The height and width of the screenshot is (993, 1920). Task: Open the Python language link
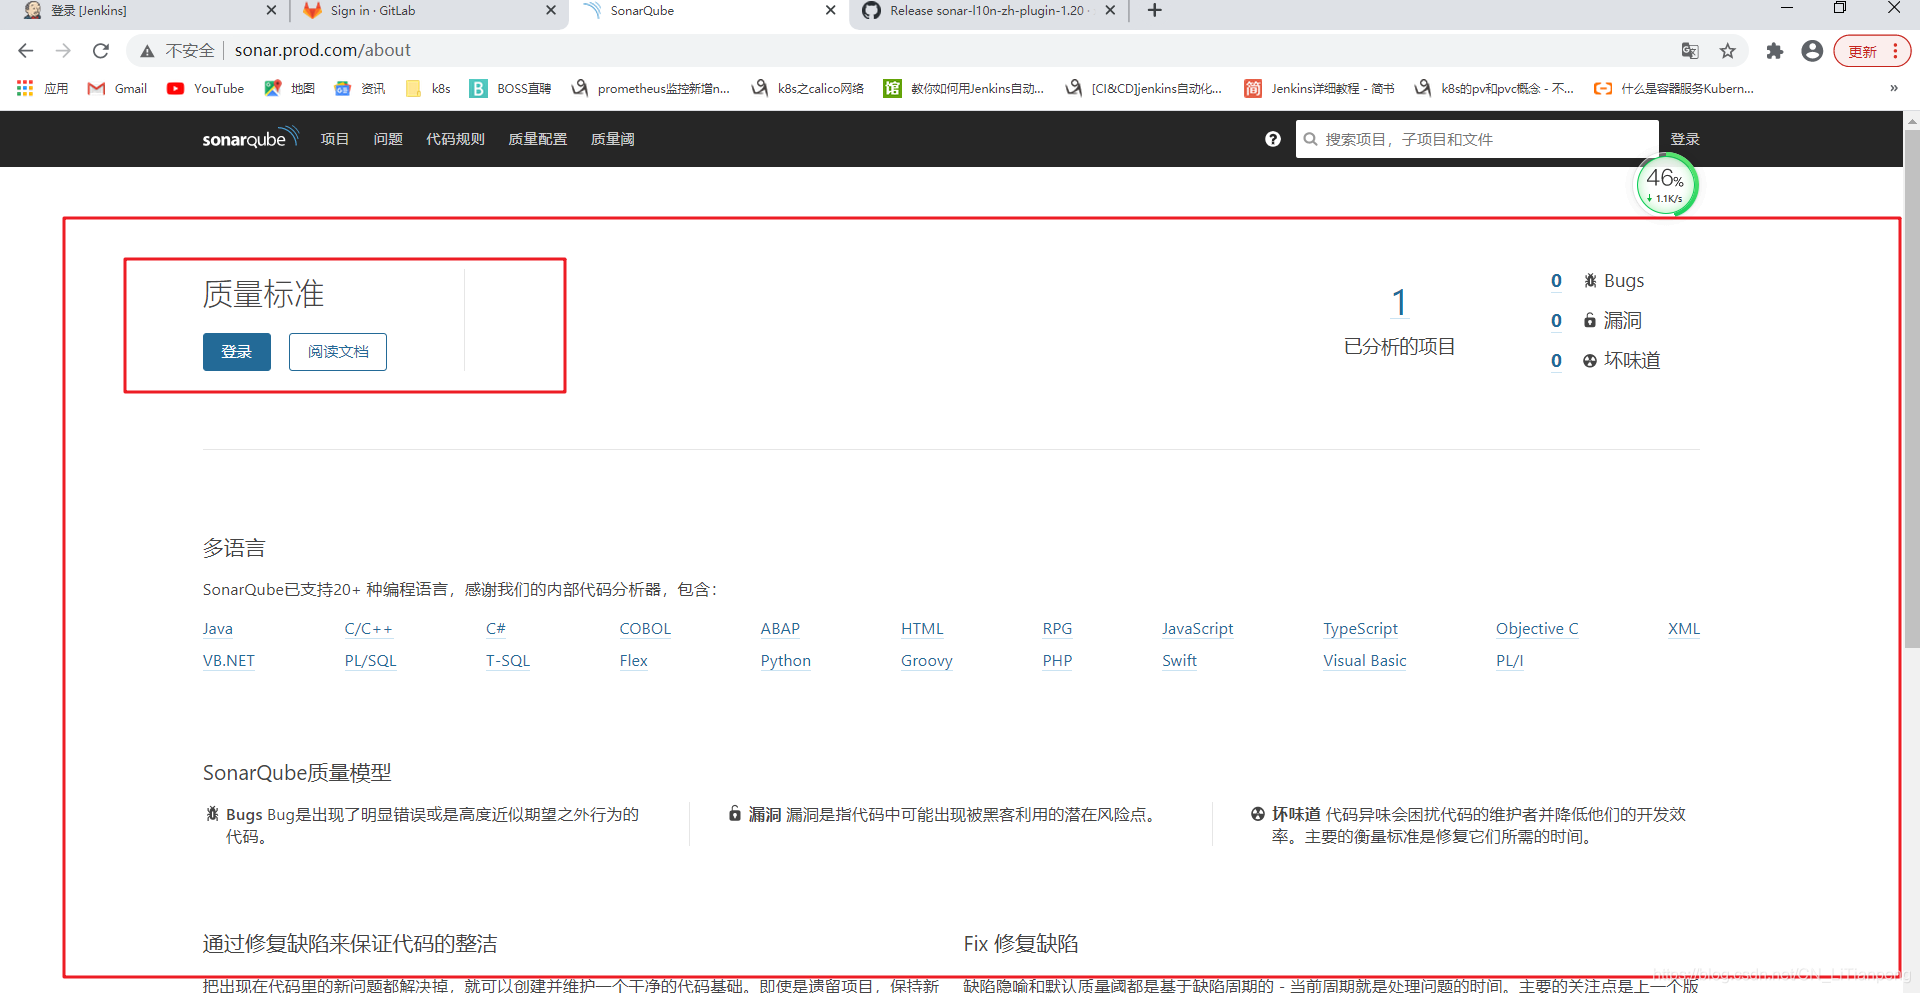pos(786,661)
